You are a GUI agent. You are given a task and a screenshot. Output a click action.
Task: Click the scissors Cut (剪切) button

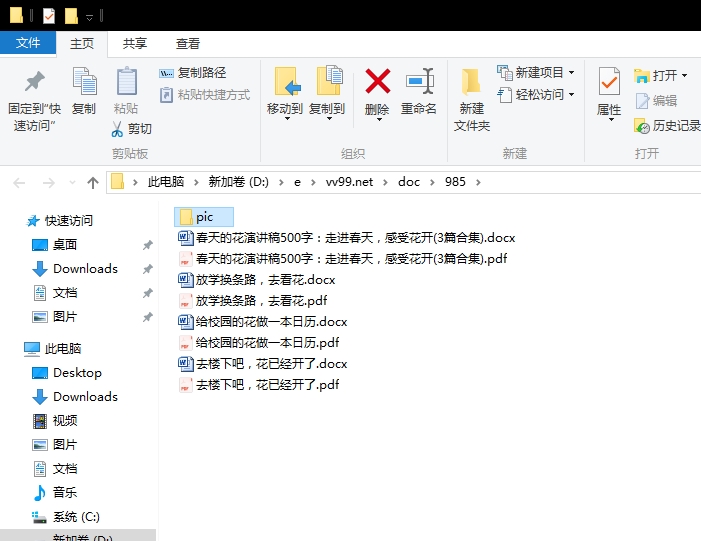click(x=131, y=129)
